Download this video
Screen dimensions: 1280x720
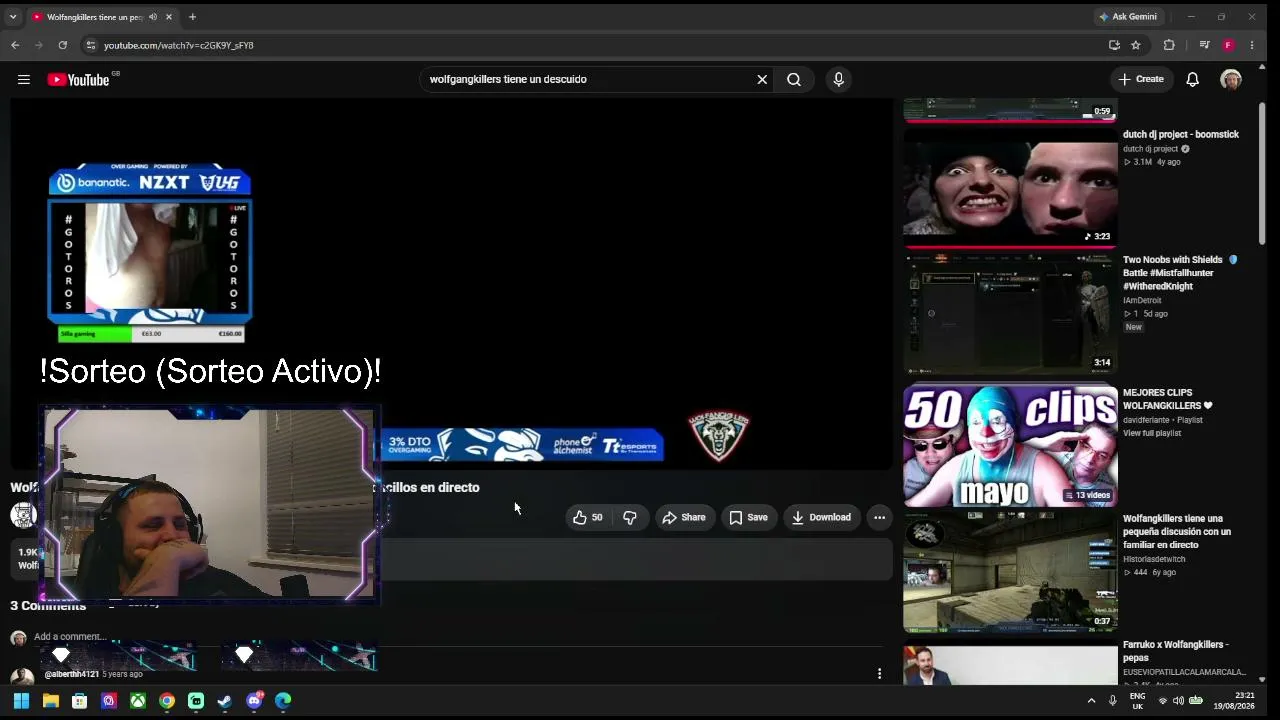821,517
